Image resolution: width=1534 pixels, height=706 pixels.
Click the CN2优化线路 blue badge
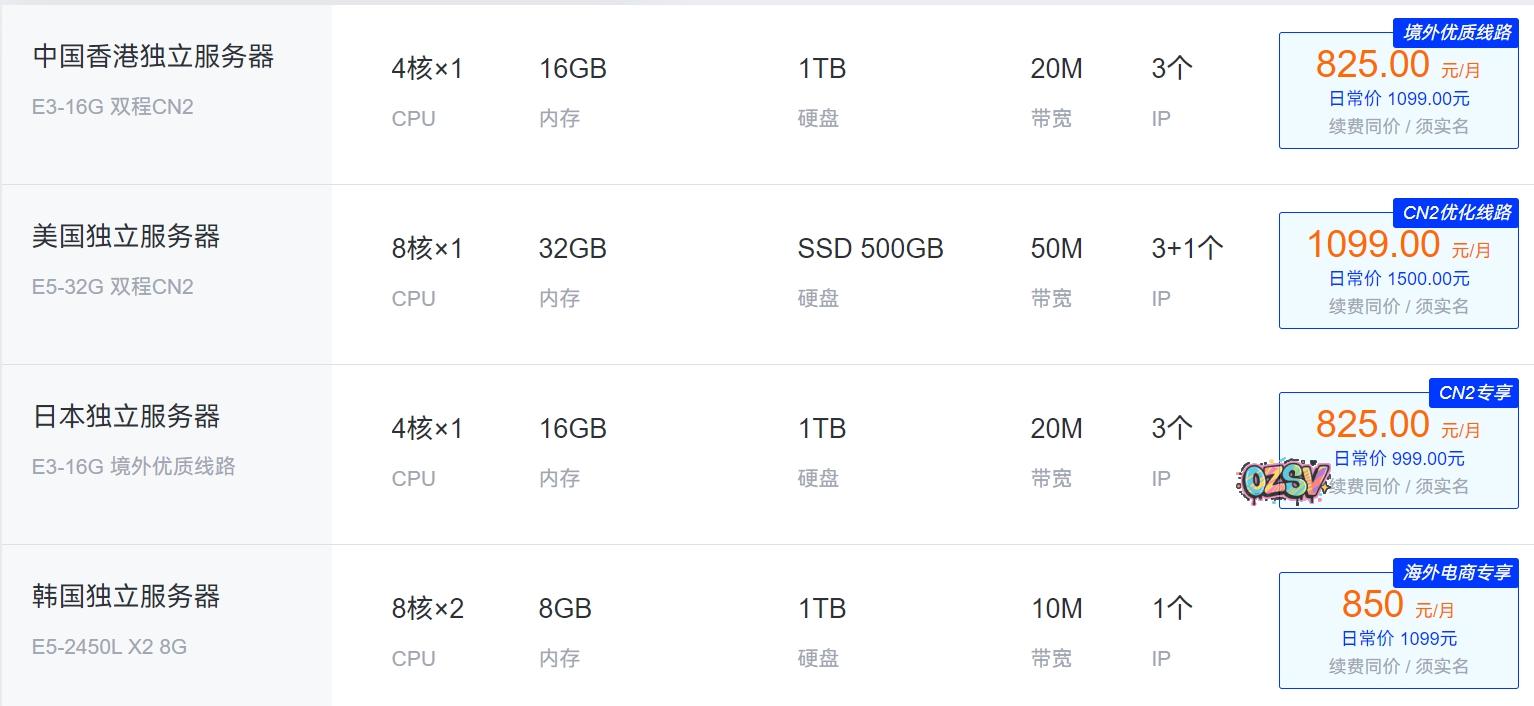[1456, 213]
